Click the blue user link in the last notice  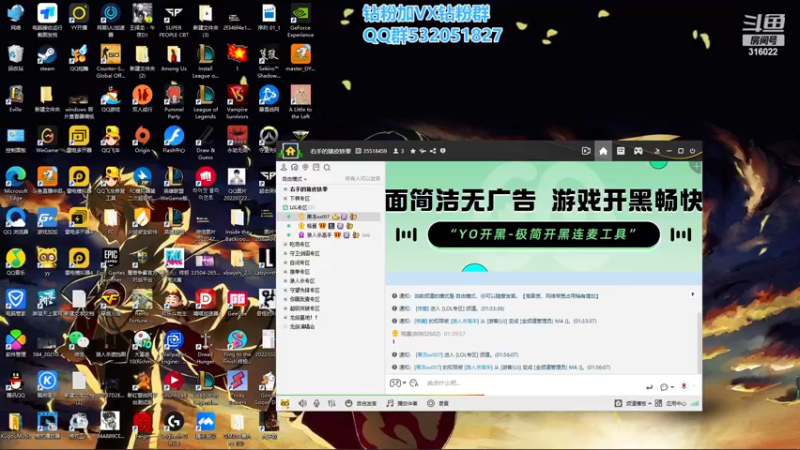pos(428,367)
